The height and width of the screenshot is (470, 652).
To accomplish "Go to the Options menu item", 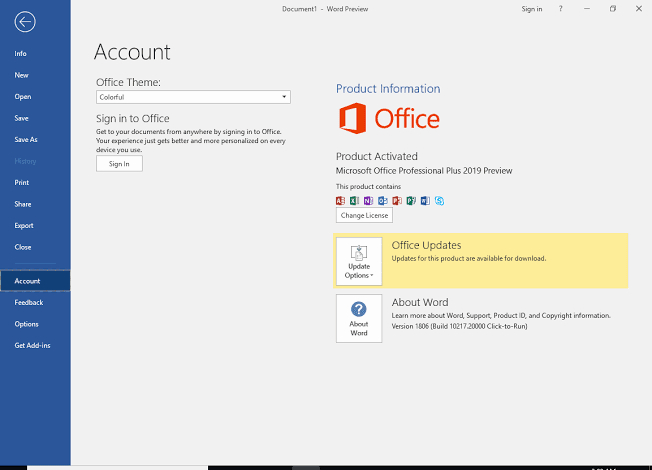I will coord(27,324).
